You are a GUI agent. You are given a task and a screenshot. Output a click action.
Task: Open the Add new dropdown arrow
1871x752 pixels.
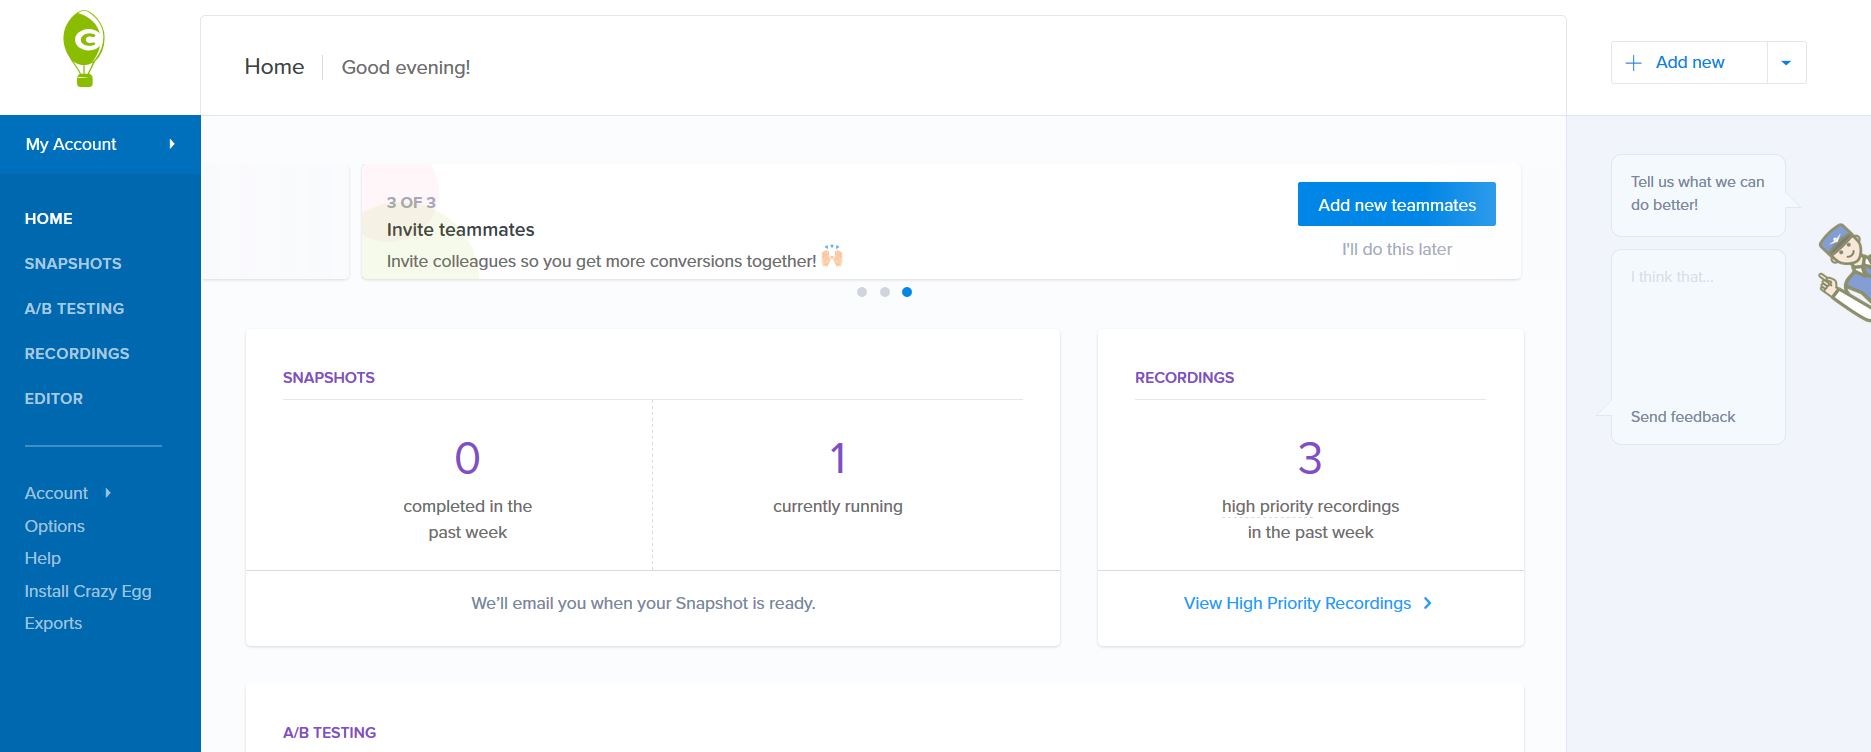coord(1786,63)
